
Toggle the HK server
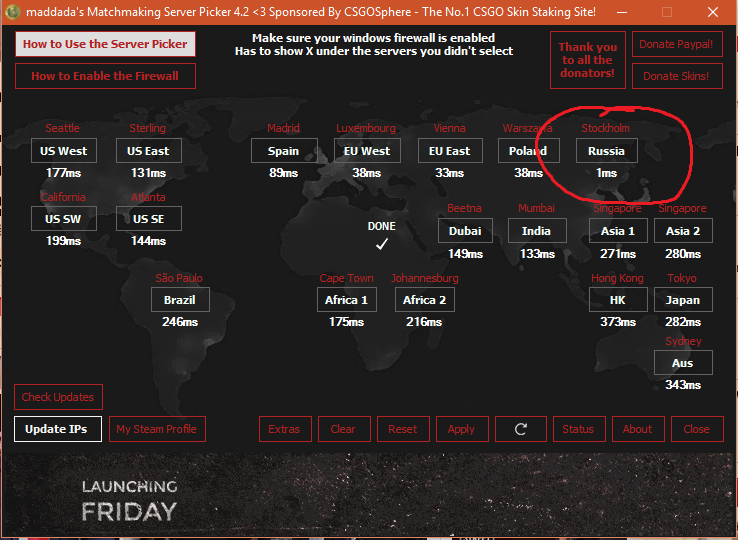pyautogui.click(x=618, y=299)
